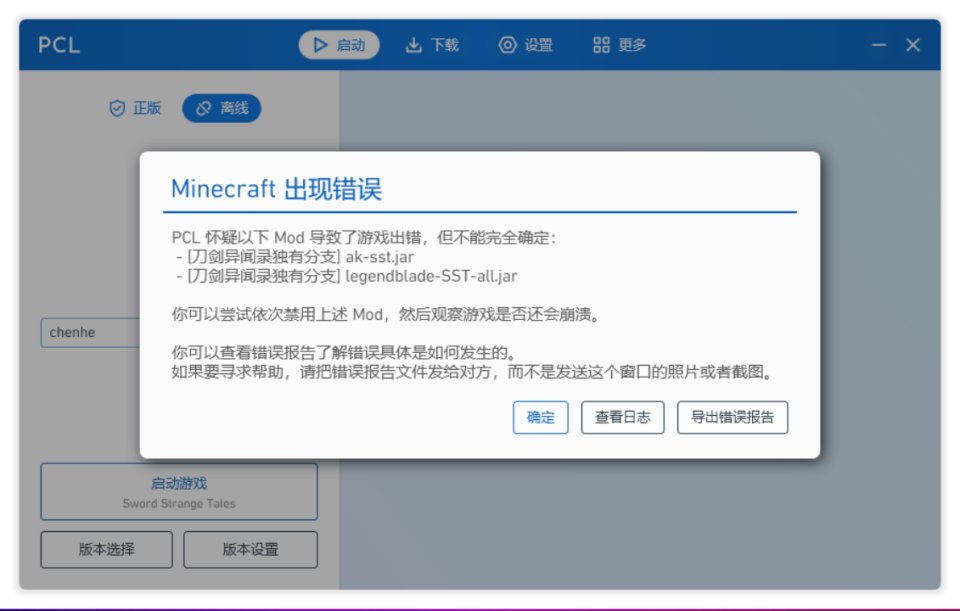This screenshot has height=611, width=960.
Task: Click the four-square grid icon beside 更多
Action: (x=601, y=45)
